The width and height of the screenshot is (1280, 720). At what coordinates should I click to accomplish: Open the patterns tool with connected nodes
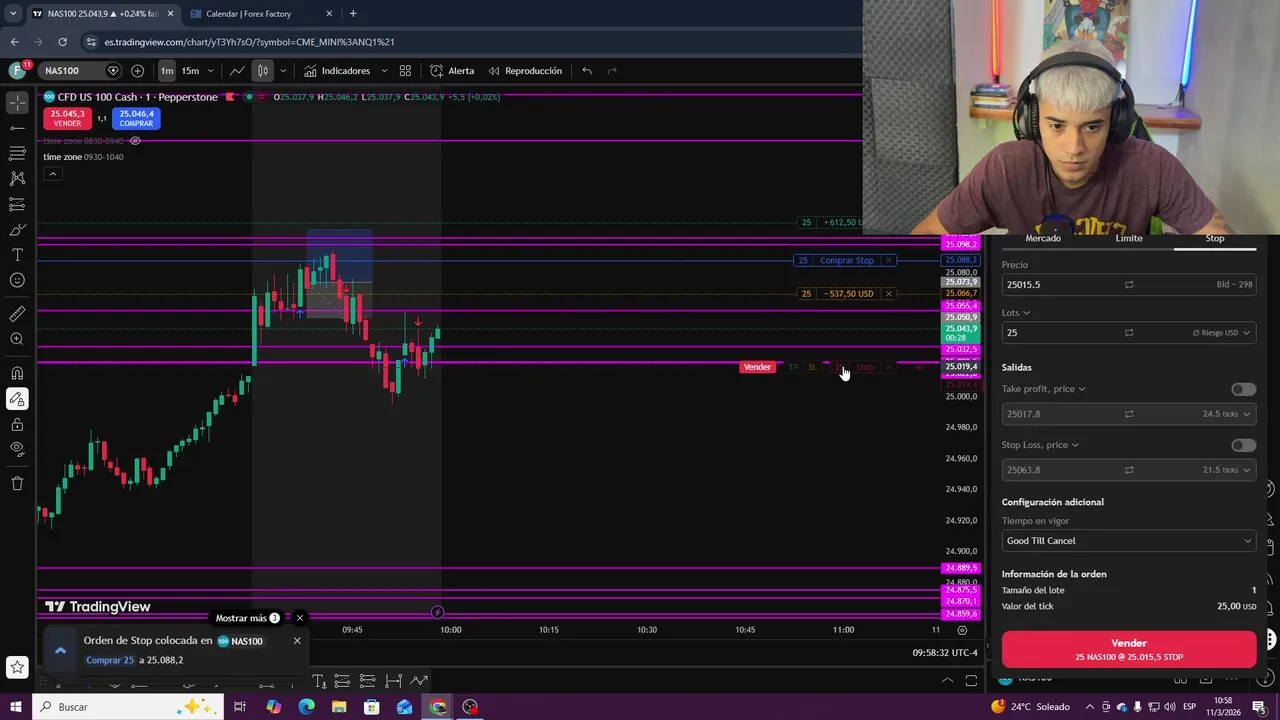[17, 178]
